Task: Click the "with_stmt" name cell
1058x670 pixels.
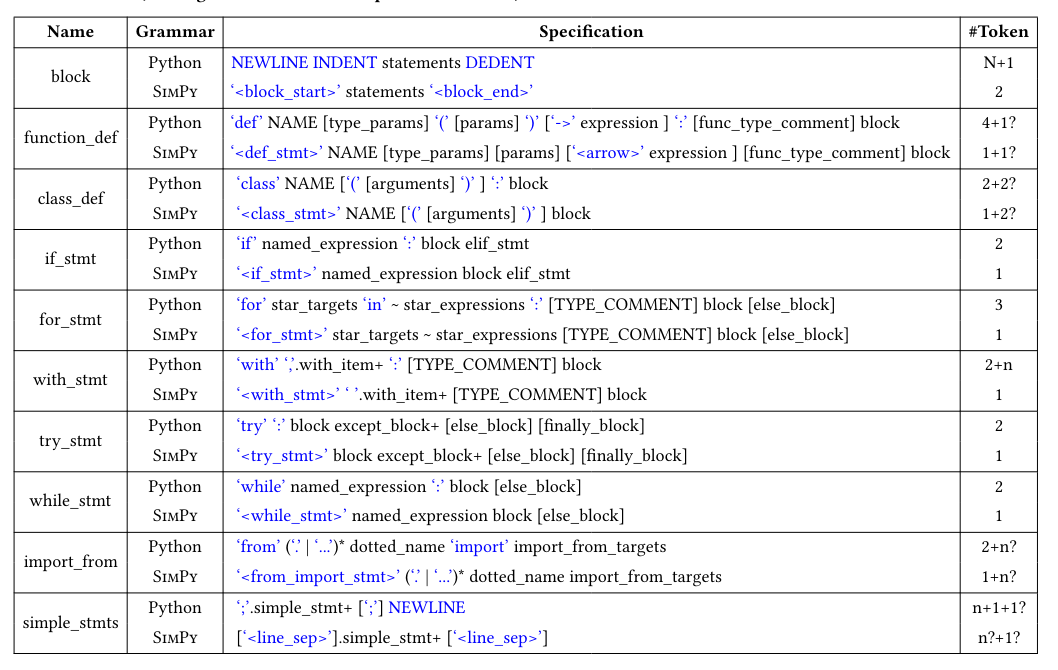Action: [70, 379]
